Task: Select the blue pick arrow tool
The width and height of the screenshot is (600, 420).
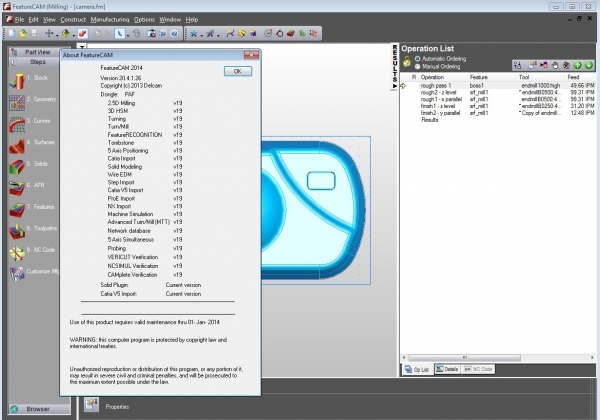Action: [x=119, y=34]
